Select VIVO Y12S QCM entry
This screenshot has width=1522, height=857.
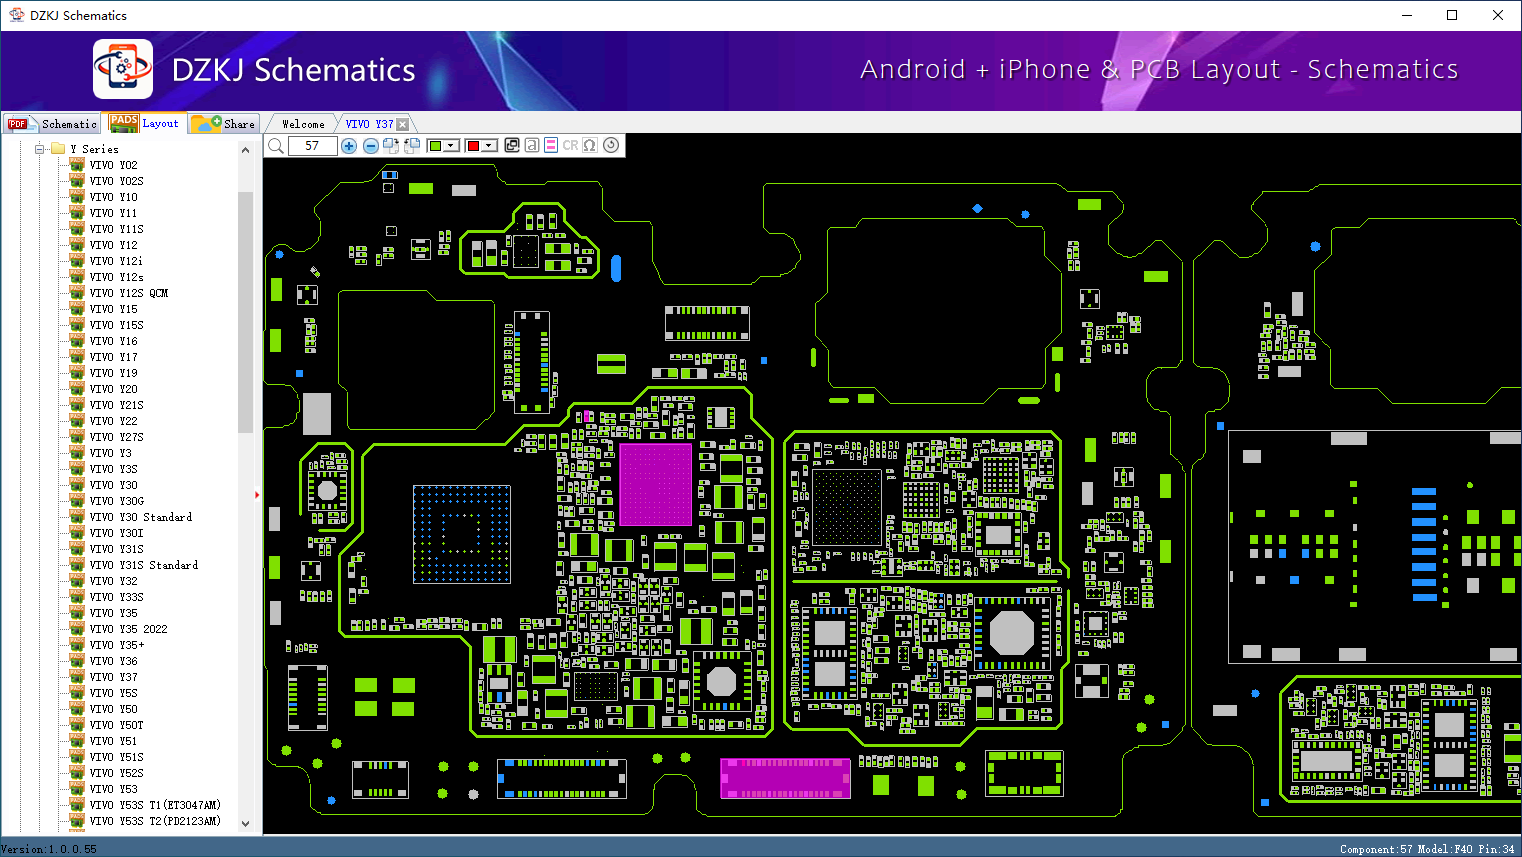coord(129,293)
